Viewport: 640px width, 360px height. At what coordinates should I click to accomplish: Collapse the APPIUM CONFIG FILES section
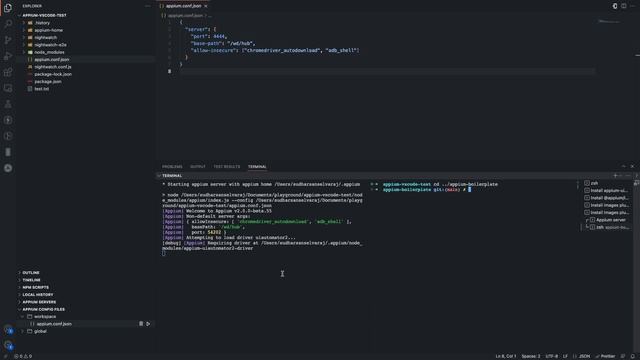tap(86, 309)
